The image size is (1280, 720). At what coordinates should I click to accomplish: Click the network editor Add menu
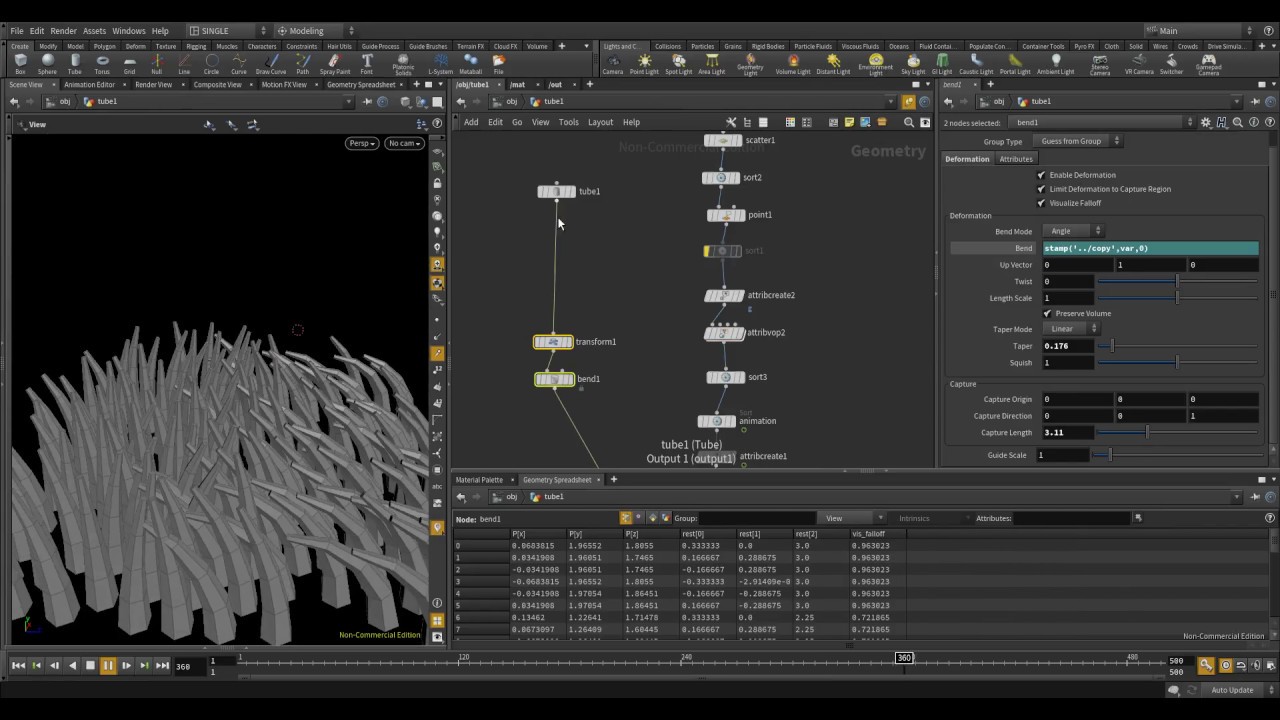click(x=470, y=122)
